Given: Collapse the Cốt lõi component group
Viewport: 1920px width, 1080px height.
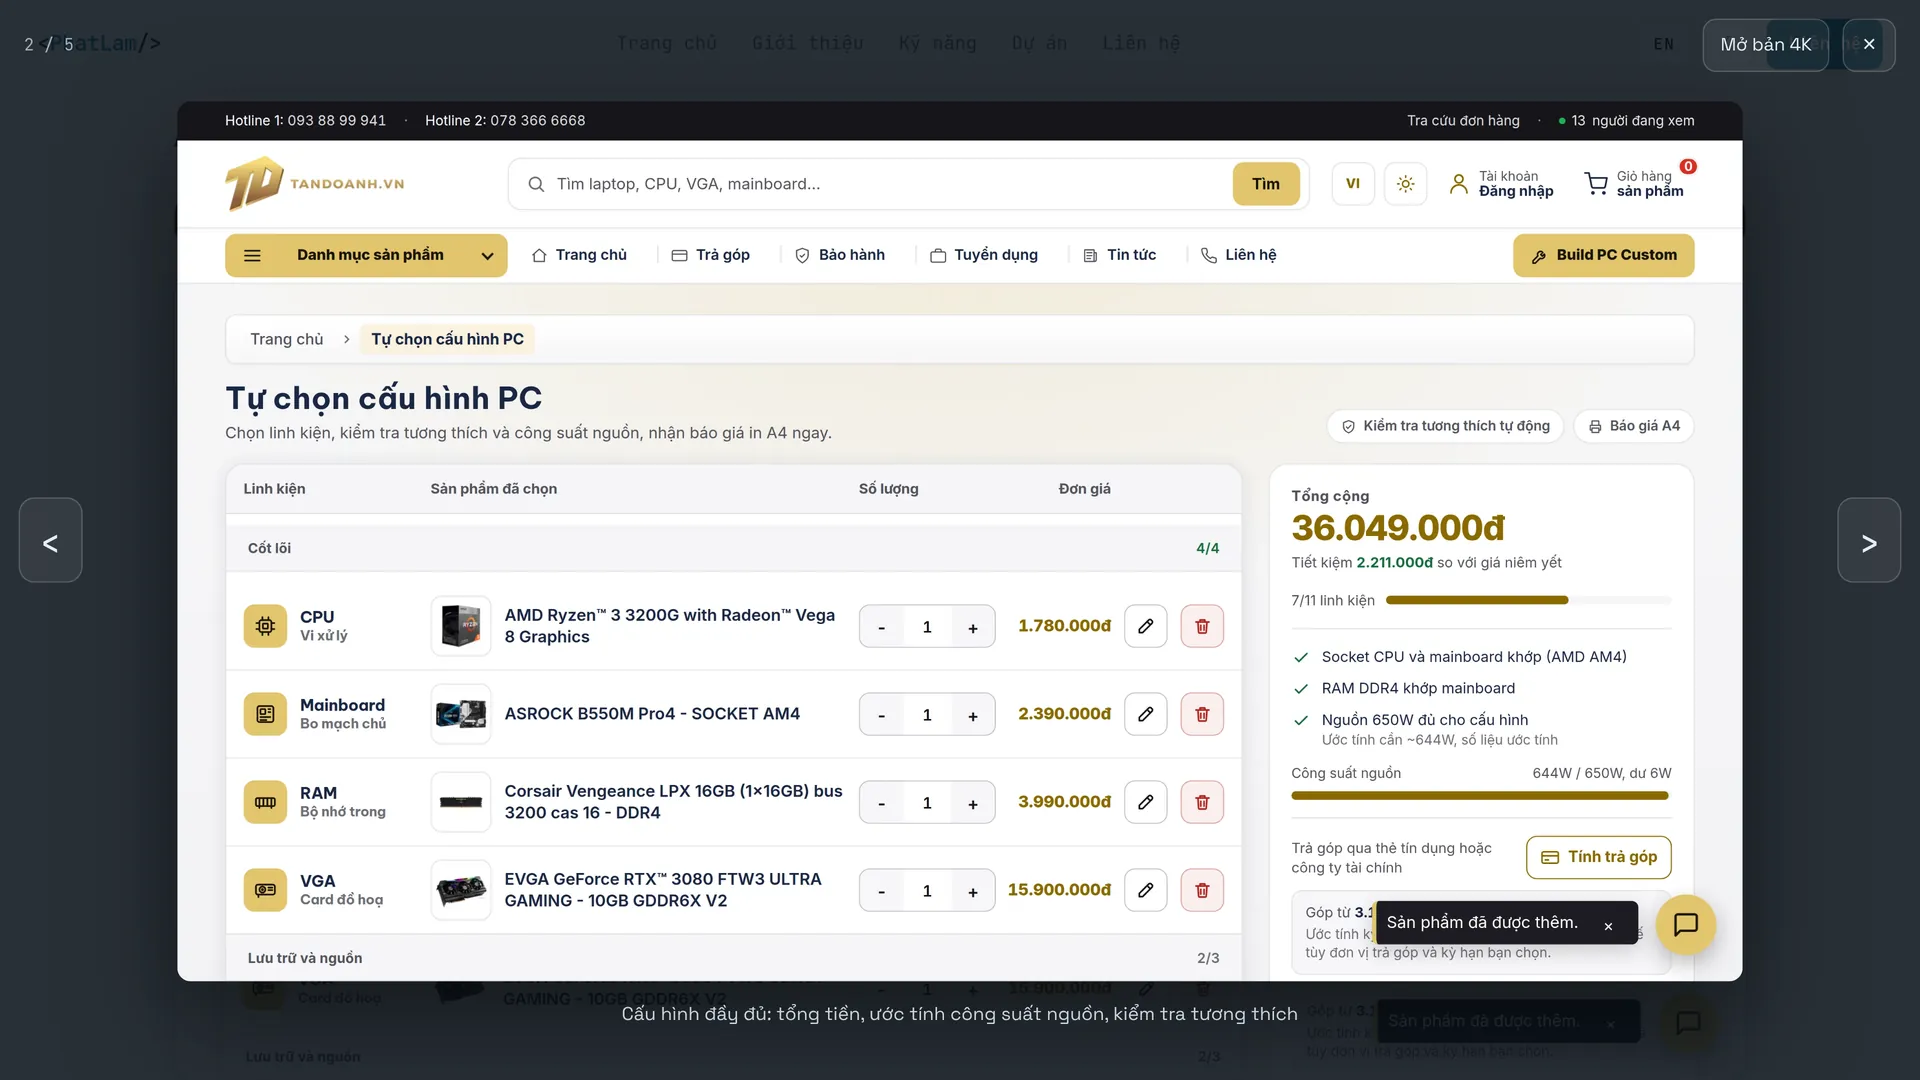Looking at the screenshot, I should click(734, 549).
